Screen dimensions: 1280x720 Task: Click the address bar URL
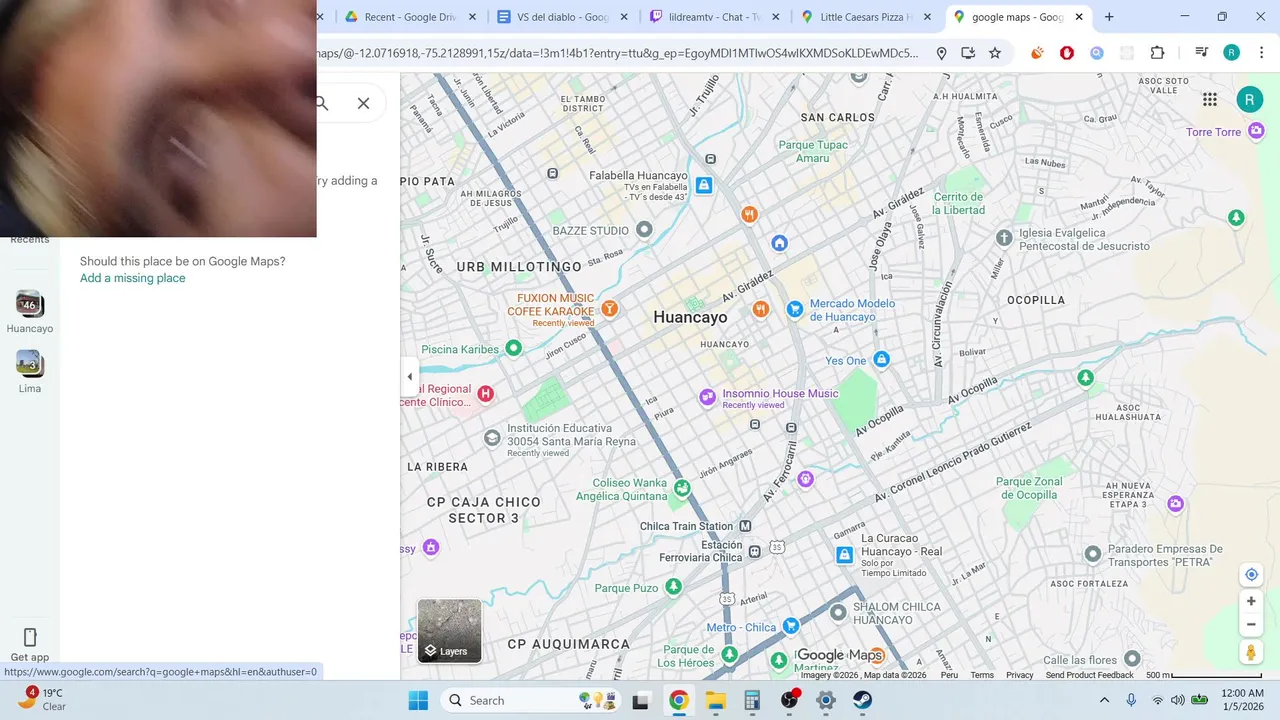click(x=618, y=53)
